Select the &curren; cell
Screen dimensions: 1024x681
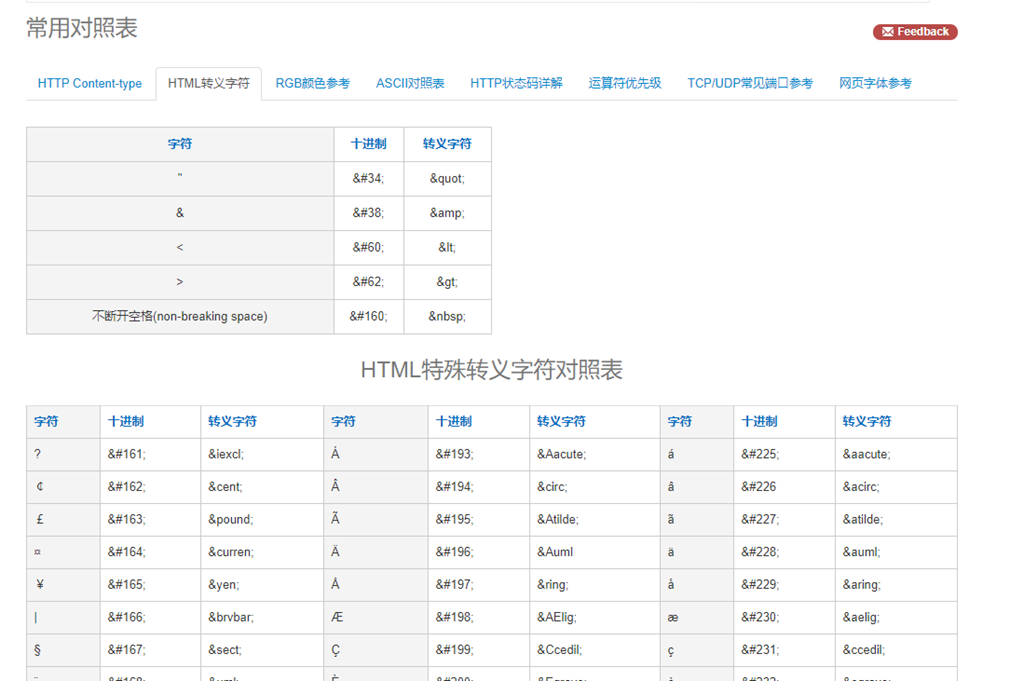[262, 552]
